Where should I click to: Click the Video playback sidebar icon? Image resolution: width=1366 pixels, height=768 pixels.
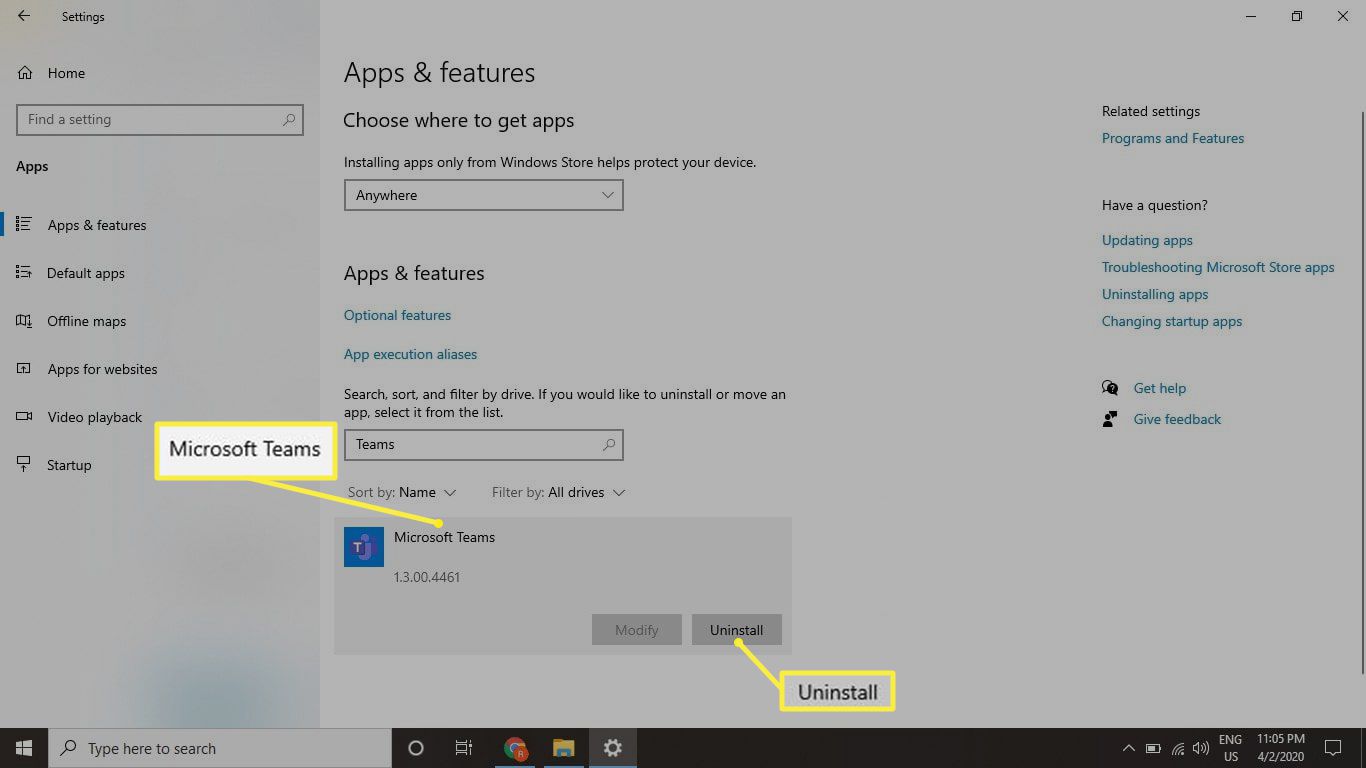coord(24,417)
